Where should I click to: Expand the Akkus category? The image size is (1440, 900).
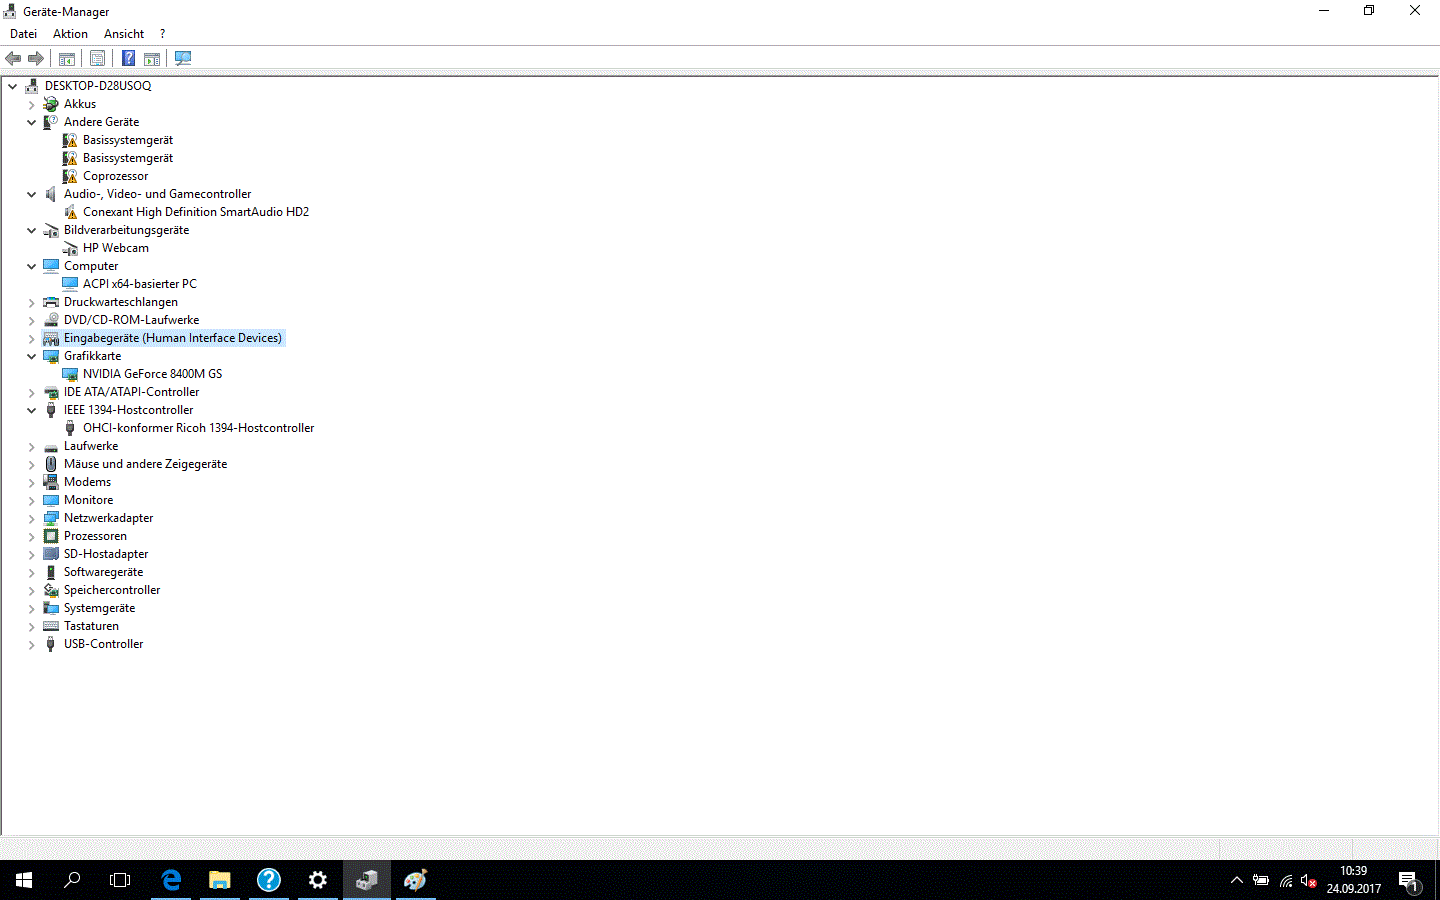(x=32, y=104)
